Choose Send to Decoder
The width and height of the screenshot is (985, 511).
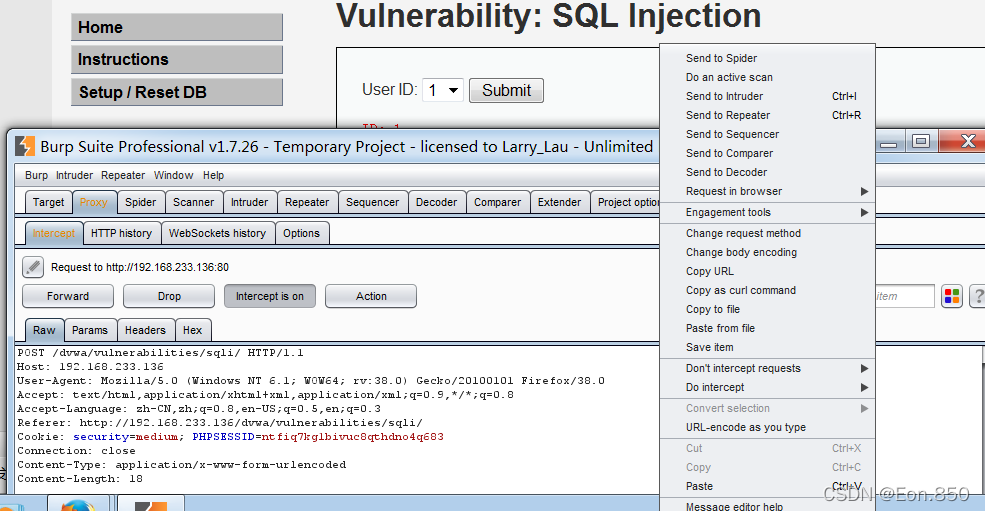tap(767, 172)
